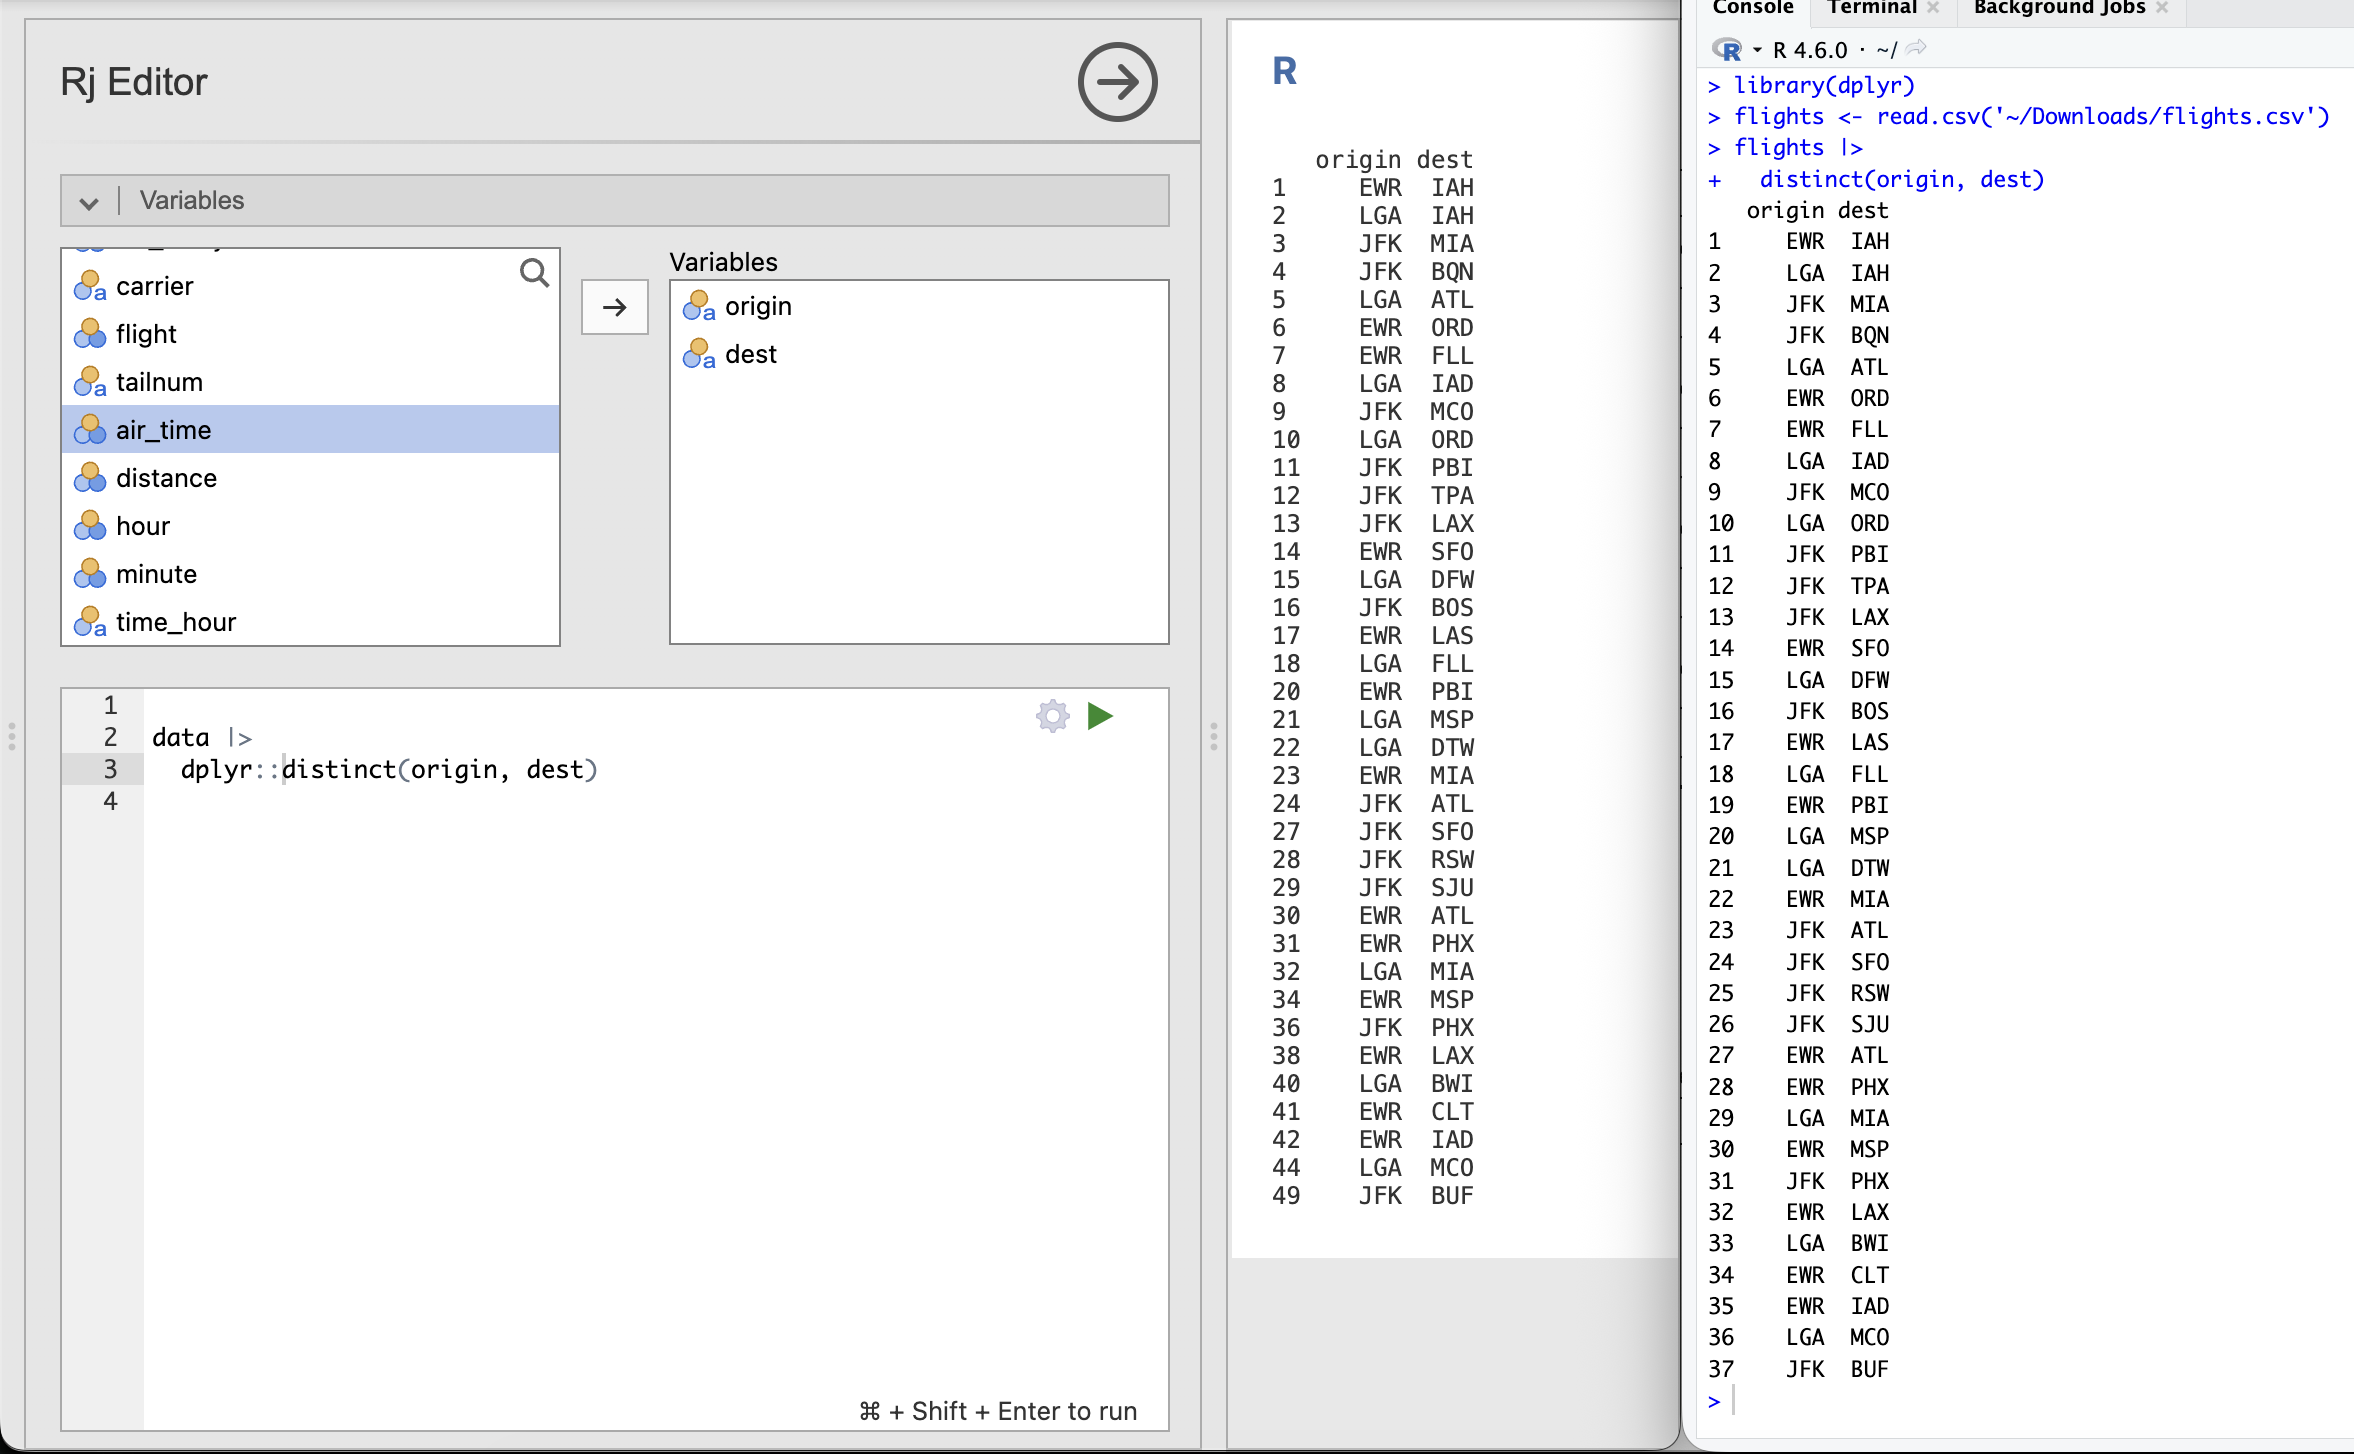
Task: Select the minute variable
Action: (310, 574)
